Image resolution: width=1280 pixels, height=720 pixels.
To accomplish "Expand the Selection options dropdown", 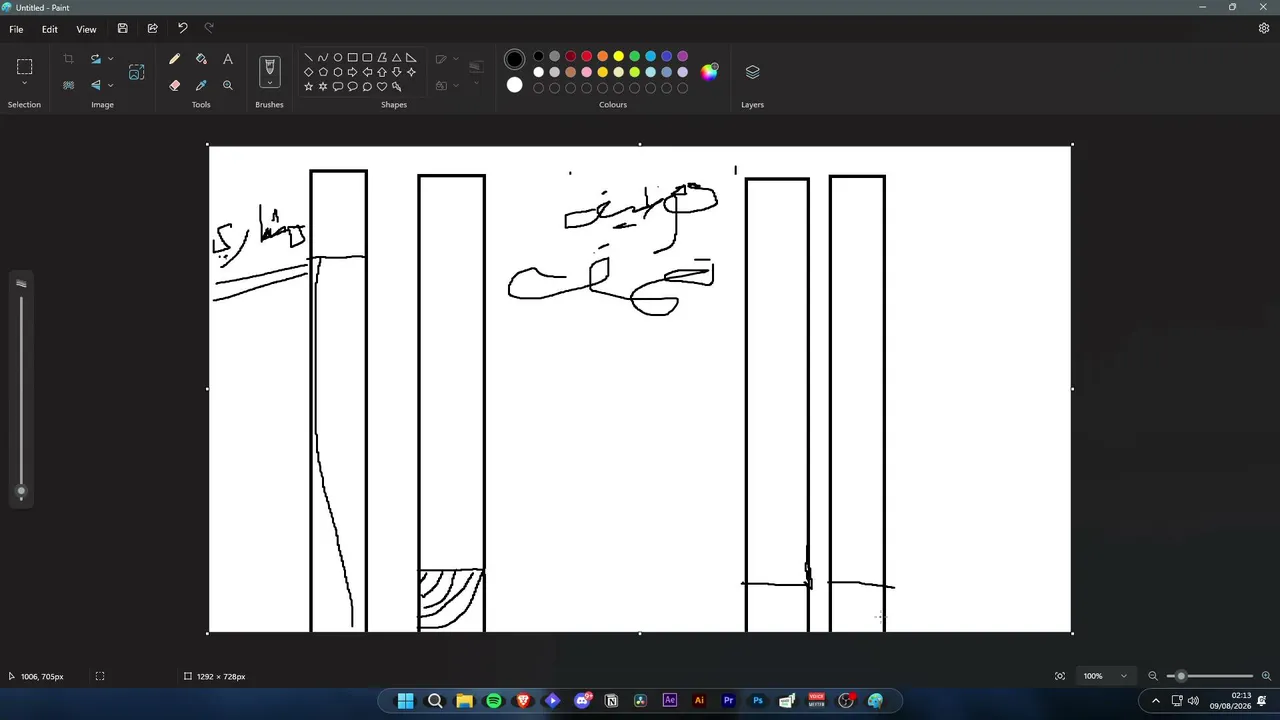I will 24,84.
